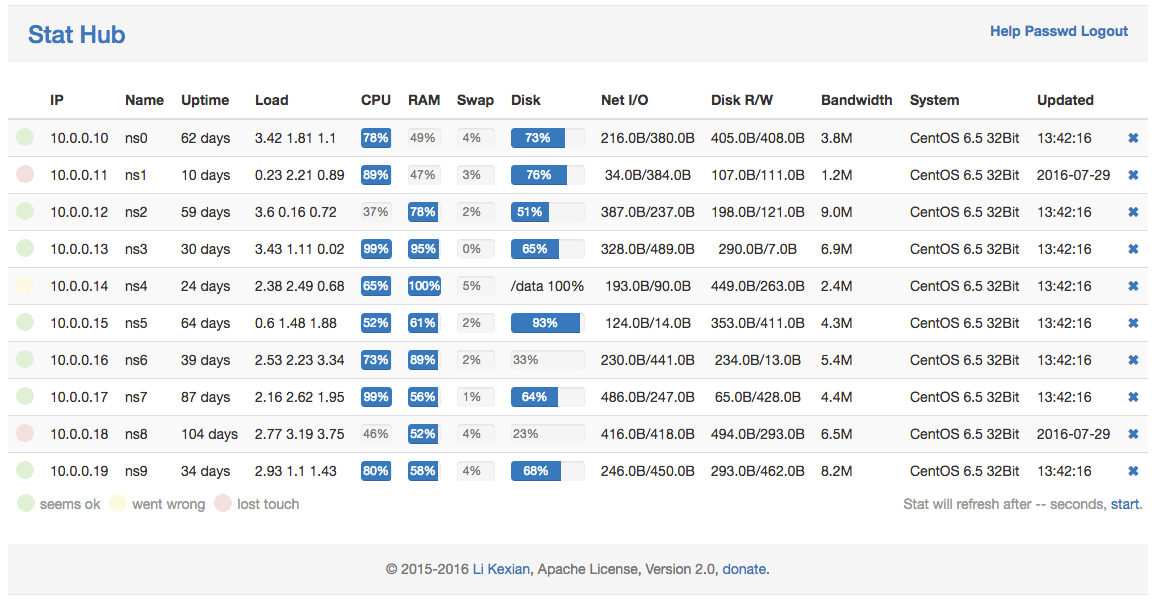Open the Help page
The width and height of the screenshot is (1156, 600).
(1004, 31)
